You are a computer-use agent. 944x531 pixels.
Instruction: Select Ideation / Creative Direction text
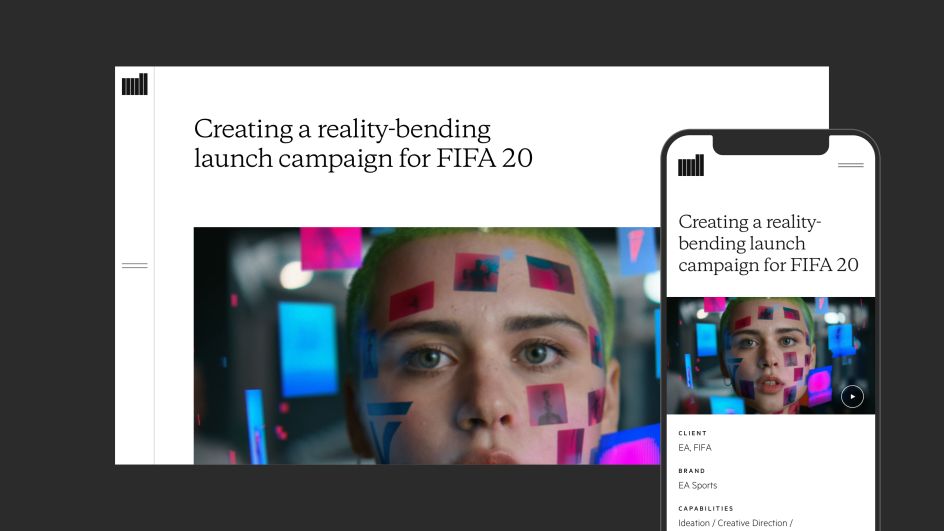(x=736, y=523)
